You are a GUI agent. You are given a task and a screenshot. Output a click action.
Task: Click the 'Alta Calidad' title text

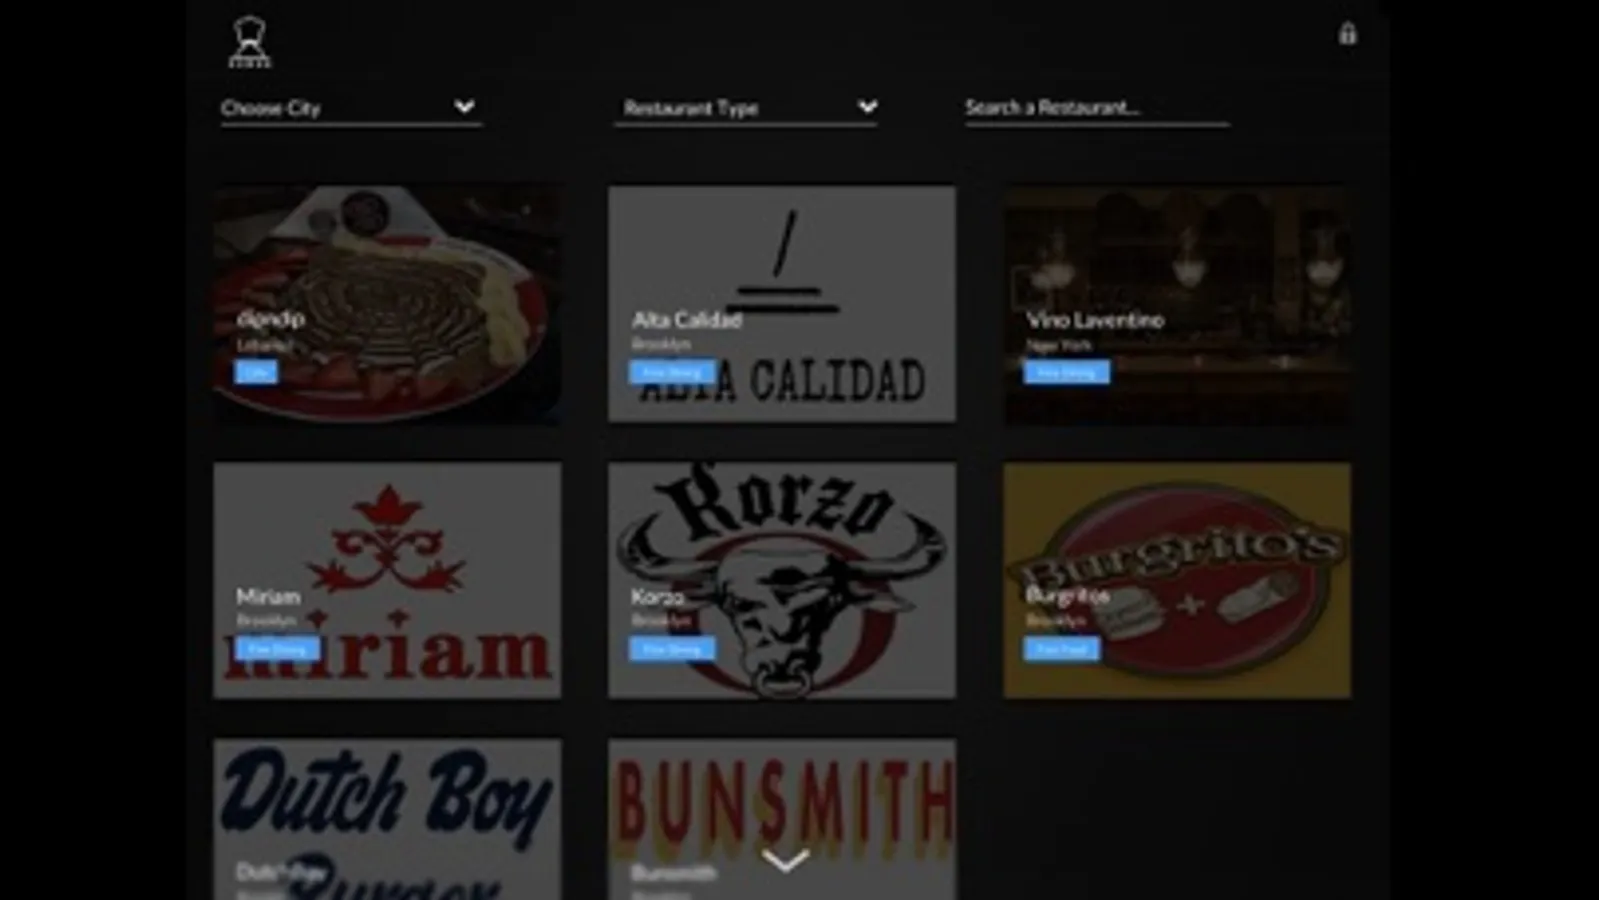[x=686, y=320]
